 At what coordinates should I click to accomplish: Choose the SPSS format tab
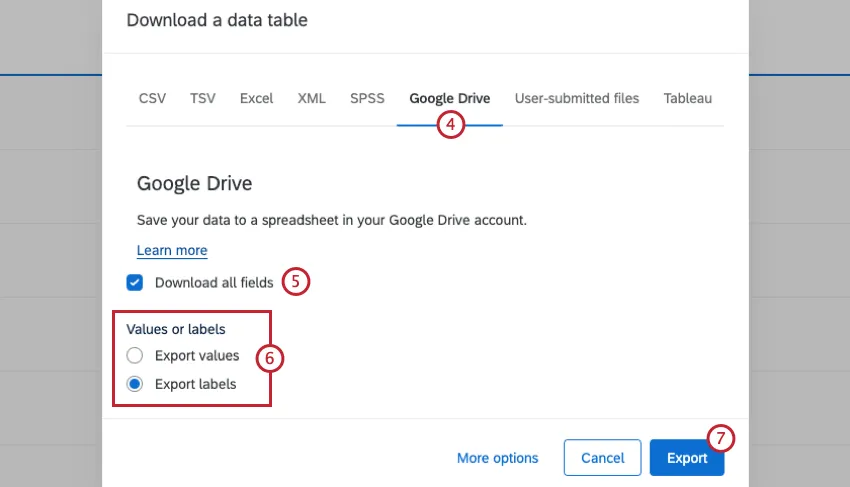point(367,98)
